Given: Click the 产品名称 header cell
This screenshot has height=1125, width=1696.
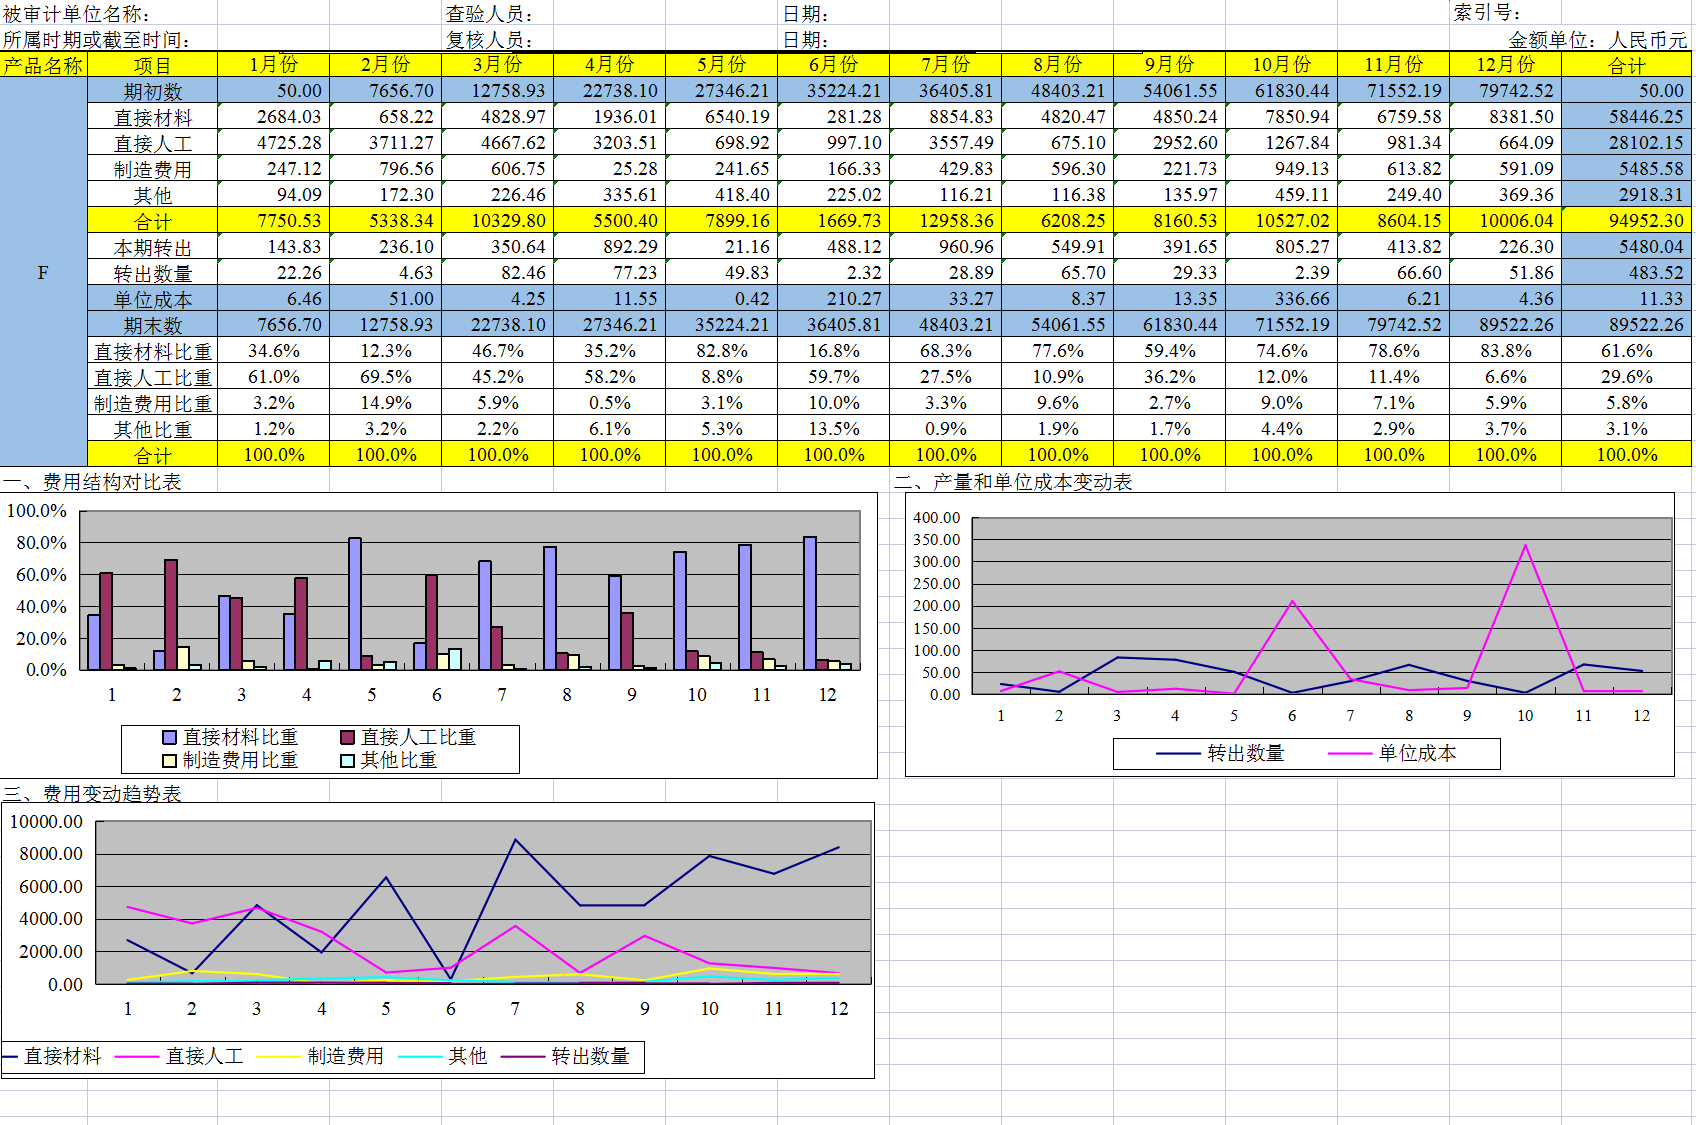Looking at the screenshot, I should tap(43, 65).
